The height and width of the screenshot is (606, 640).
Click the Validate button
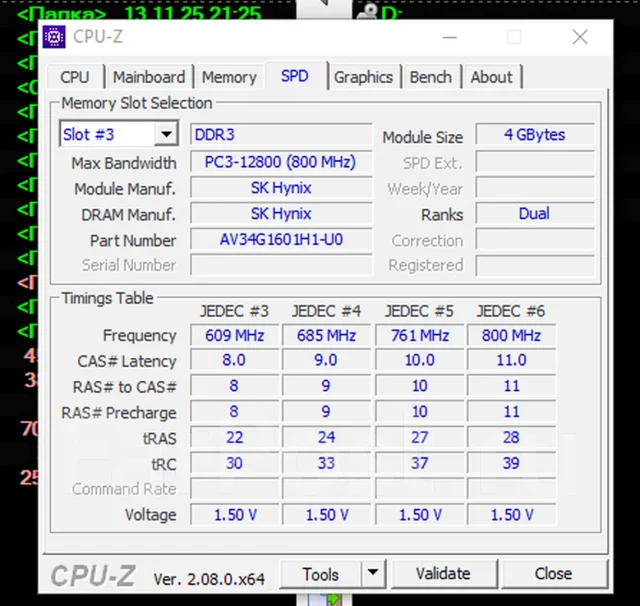[443, 573]
